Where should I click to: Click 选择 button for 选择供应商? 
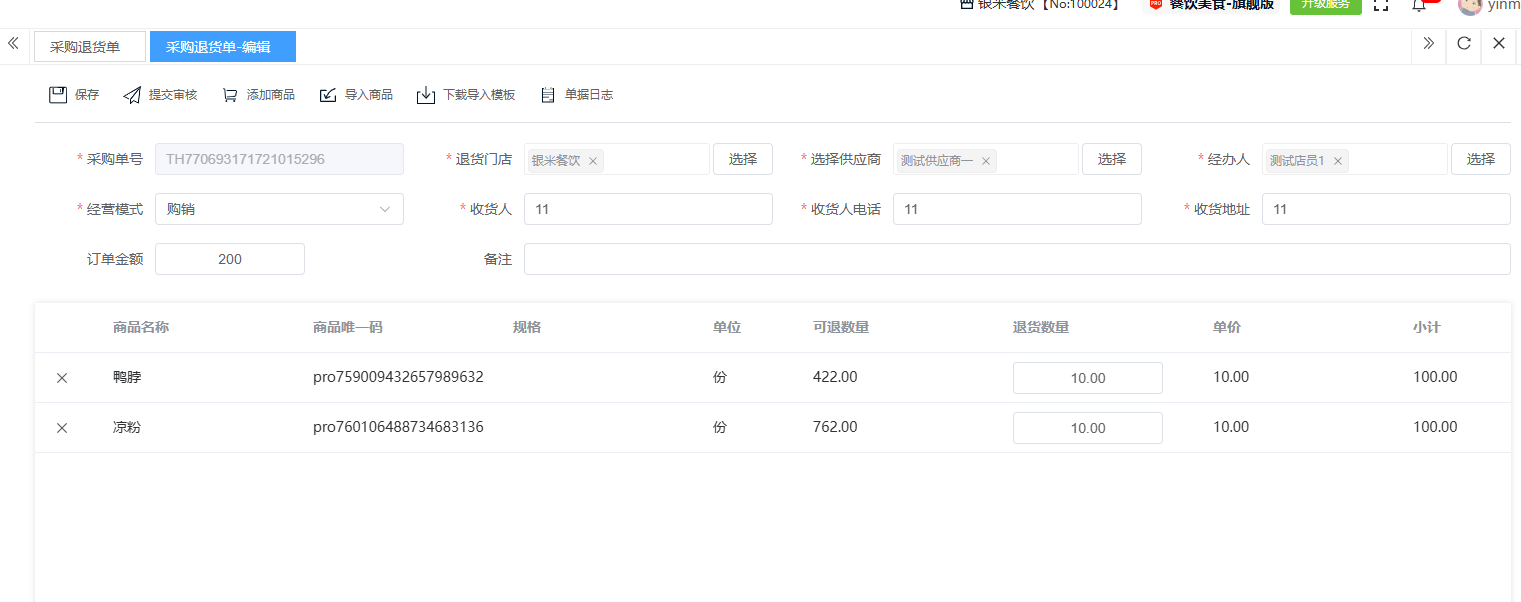point(1111,159)
